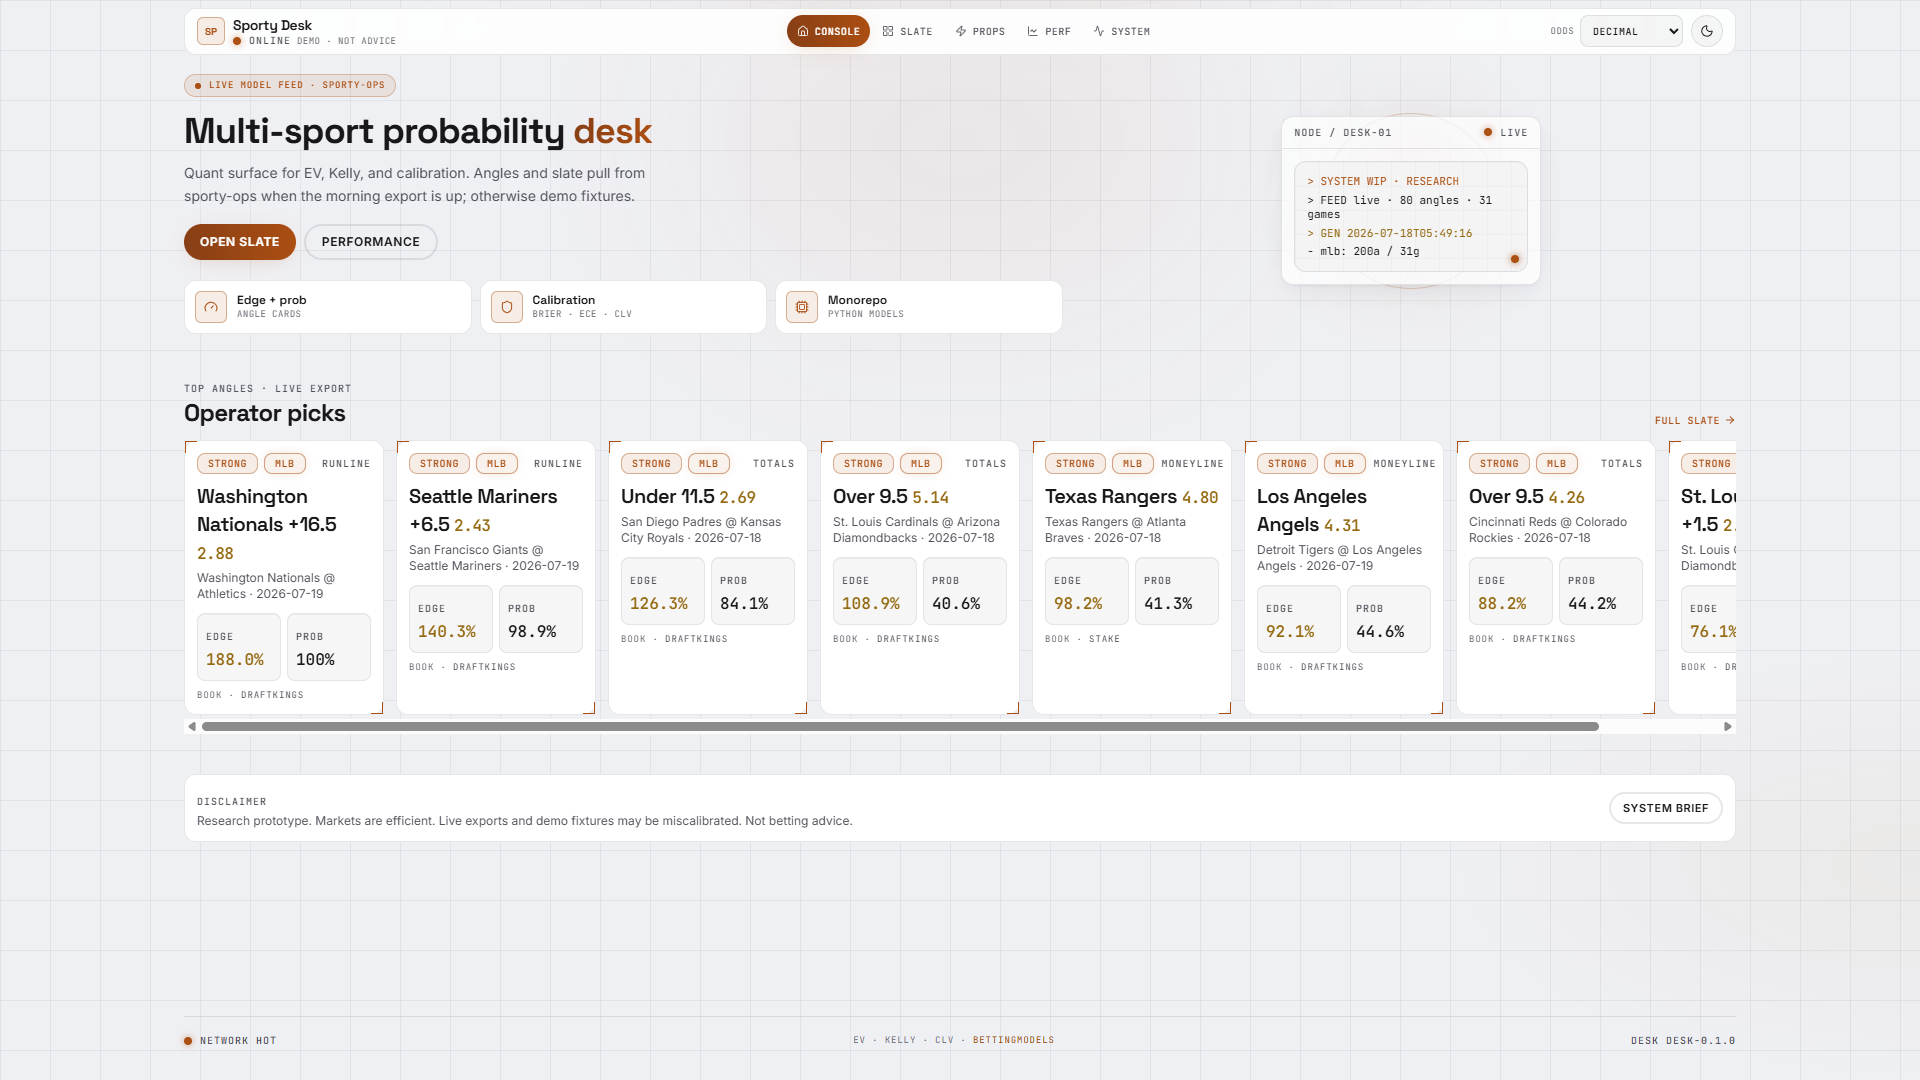Open the Texas Rangers 4.80 card
The image size is (1920, 1080).
click(1132, 577)
